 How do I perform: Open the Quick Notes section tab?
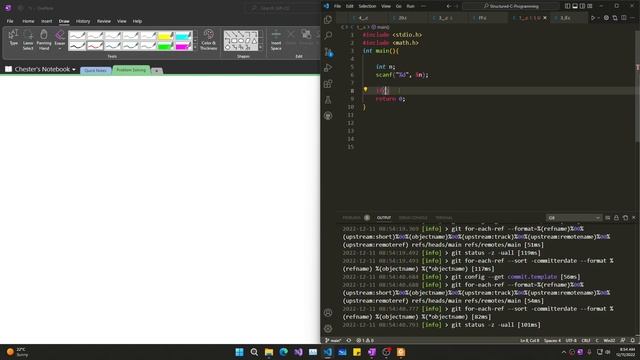point(96,70)
